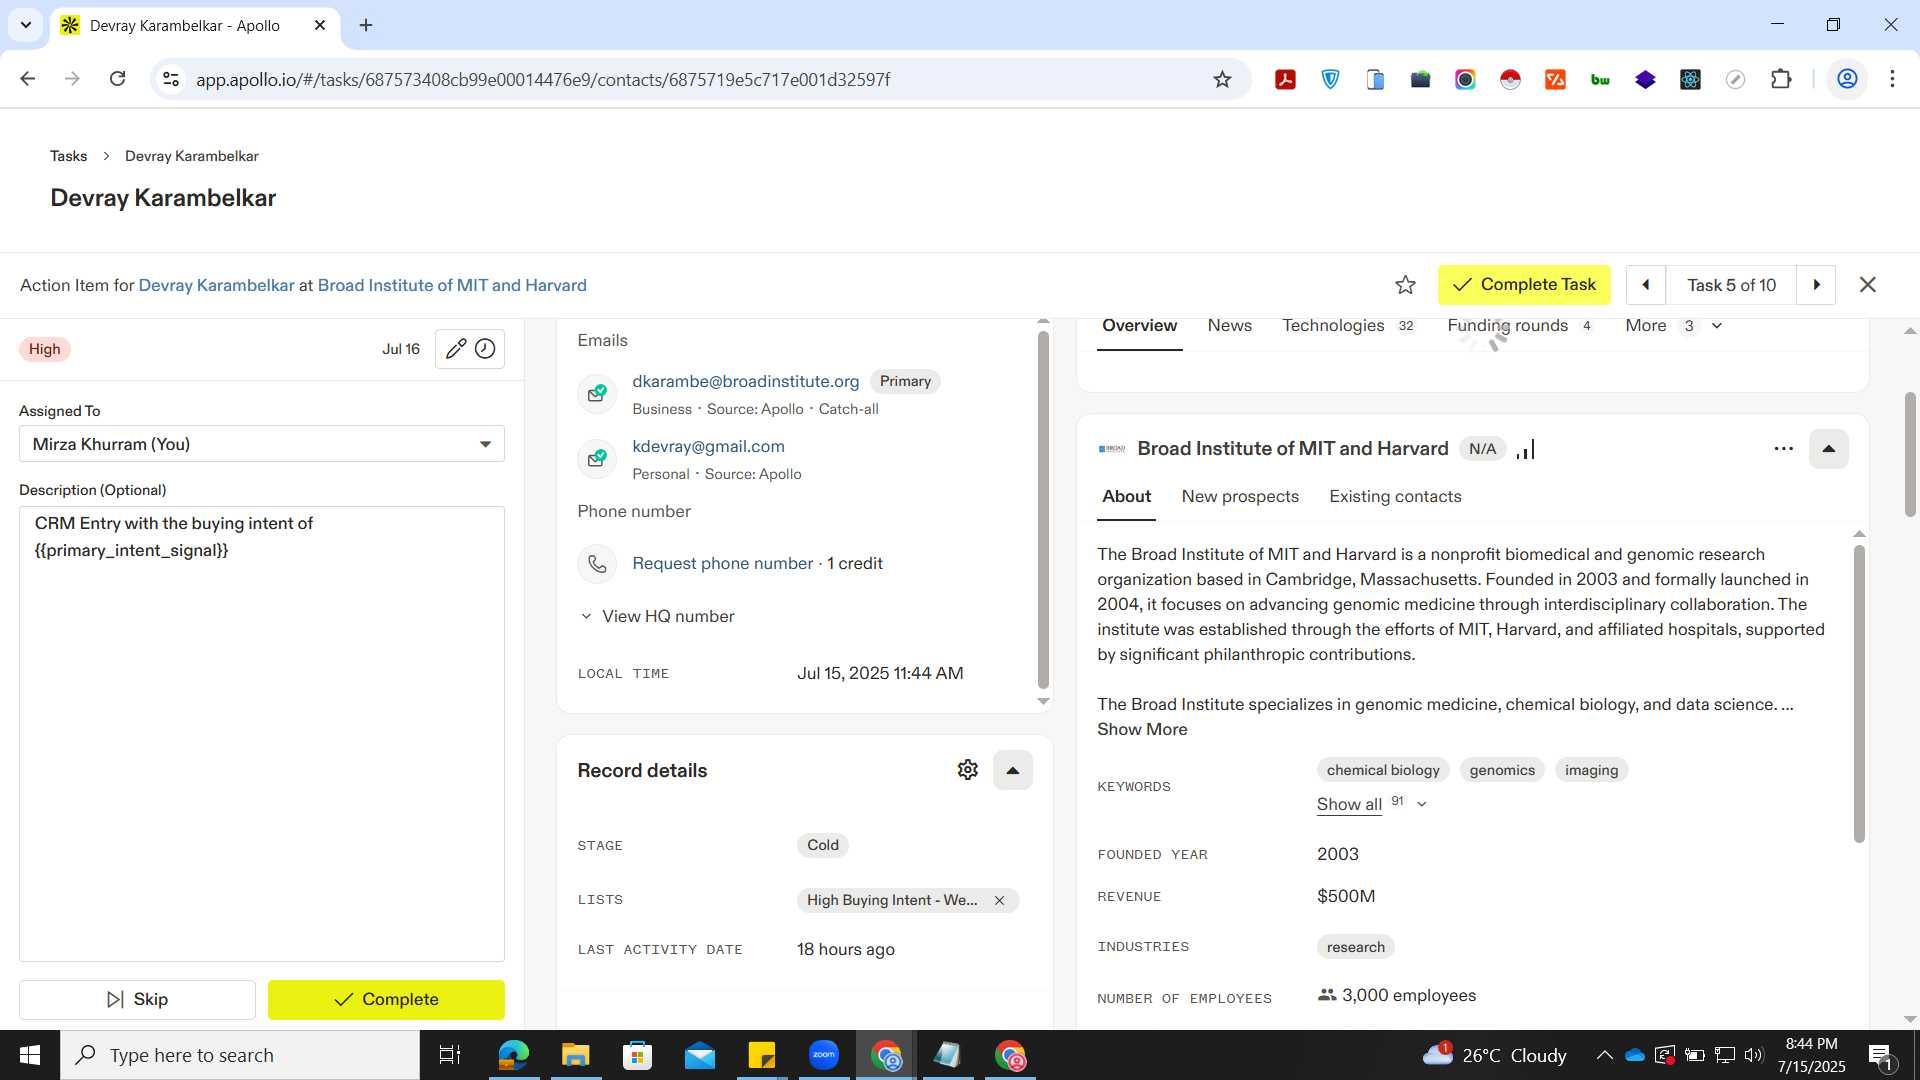The image size is (1920, 1080).
Task: Open dkarambe@broadinstitute.org email link
Action: (x=745, y=382)
